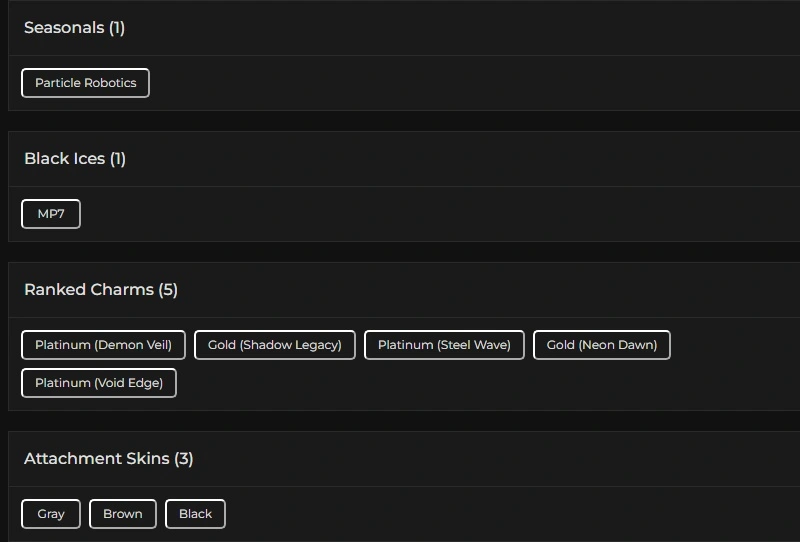The height and width of the screenshot is (542, 800).
Task: Click the (1) count beside Black Ices
Action: coord(118,159)
